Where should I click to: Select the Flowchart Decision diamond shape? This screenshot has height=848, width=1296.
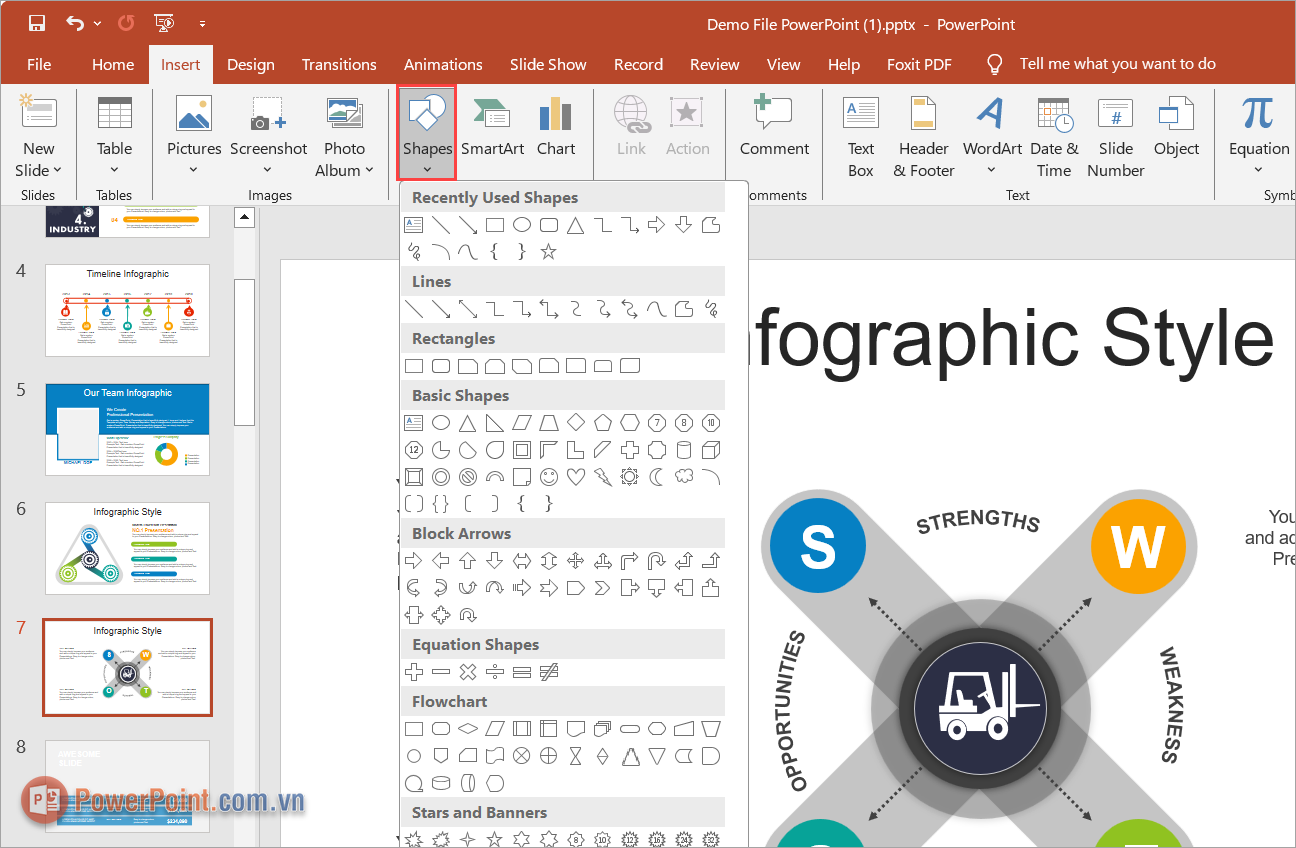tap(468, 729)
